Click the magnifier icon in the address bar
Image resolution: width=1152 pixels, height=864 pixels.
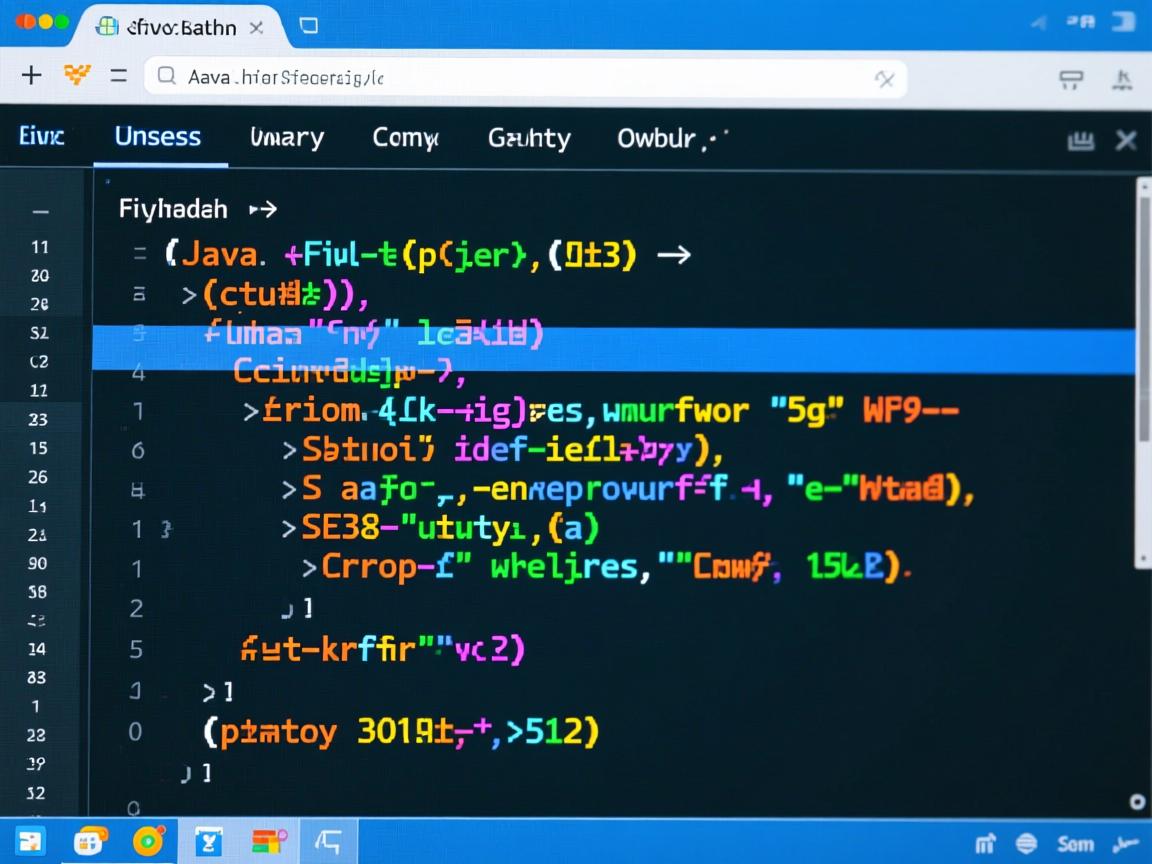[168, 76]
